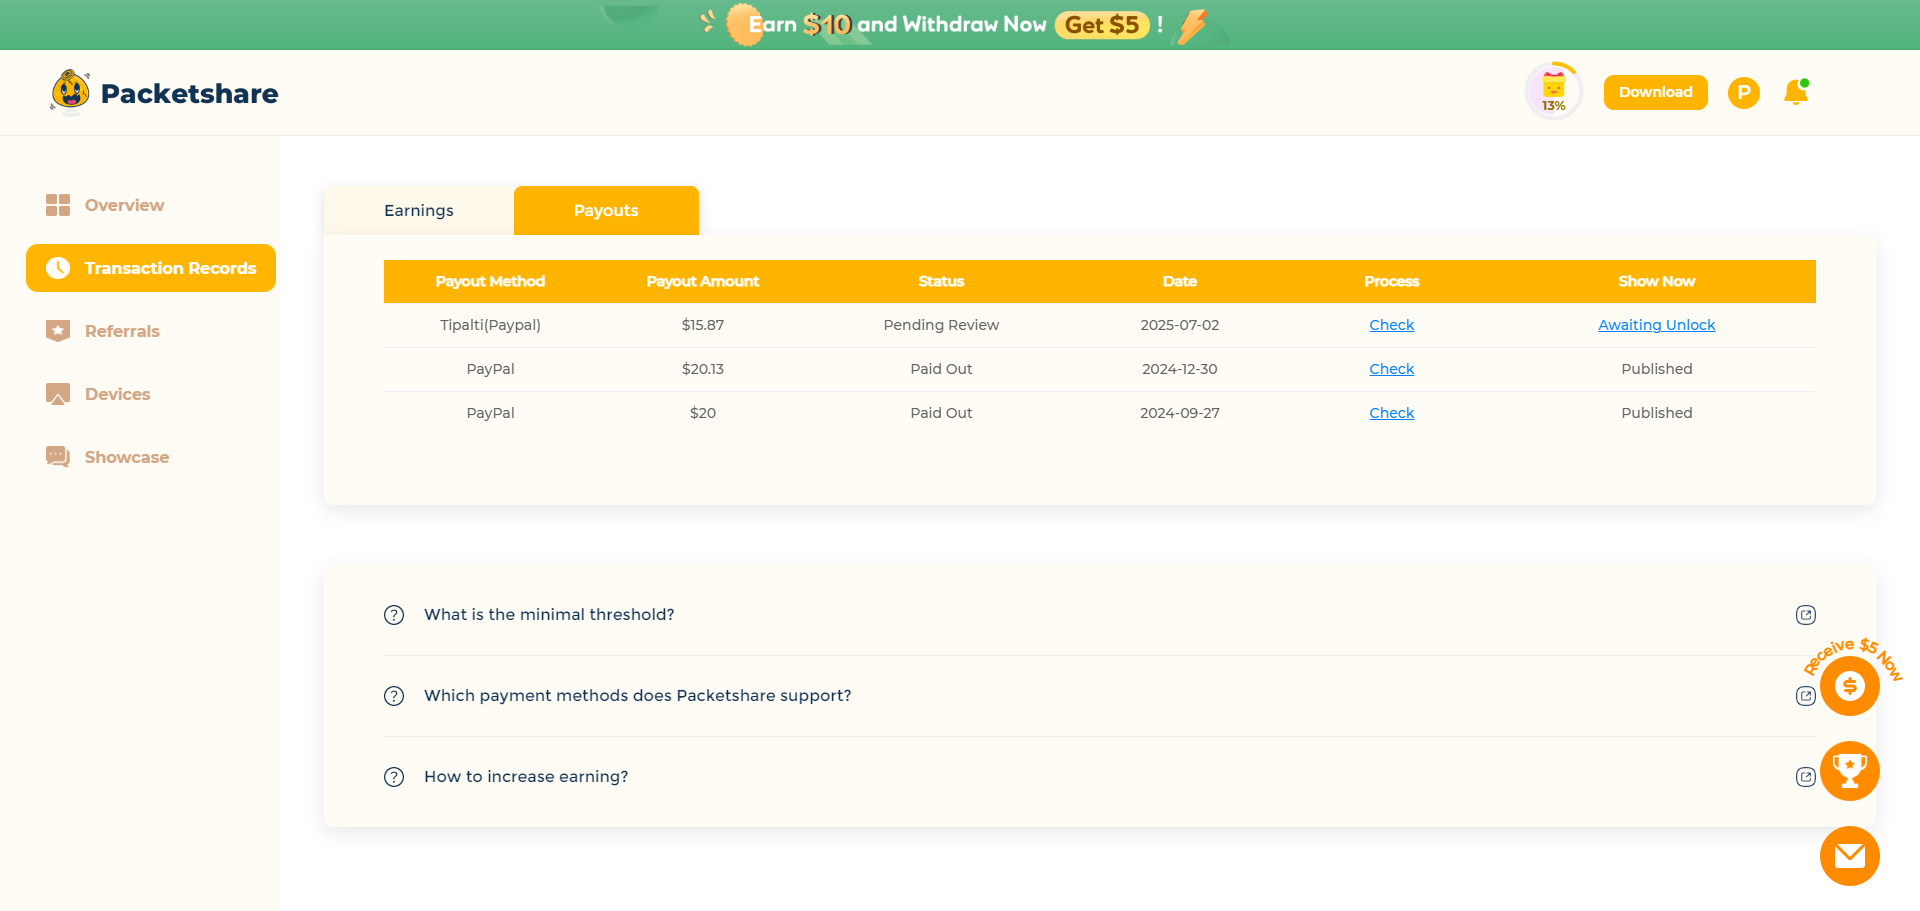Click the Show Now column header
Viewport: 1920px width, 911px height.
point(1656,282)
